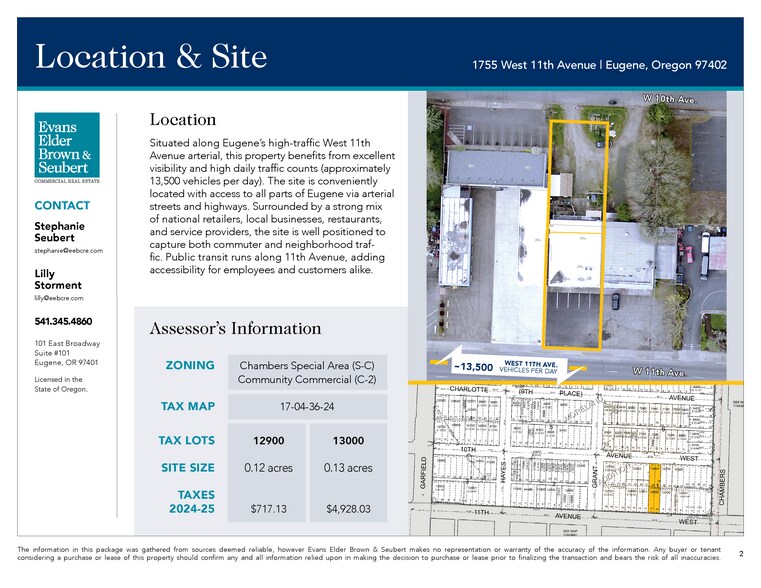Image resolution: width=761 pixels, height=588 pixels.
Task: Click the W 10th Ave. street label
Action: 667,100
